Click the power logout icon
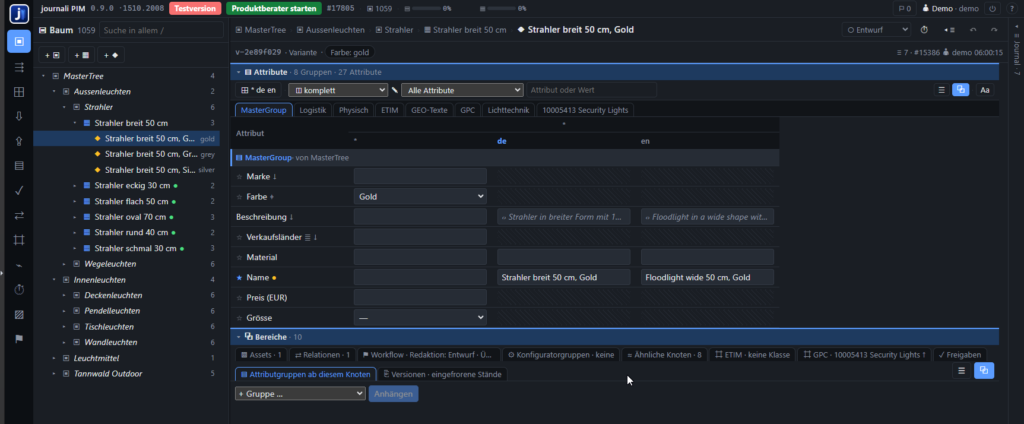Screen dimensions: 1024x424 [x=992, y=8]
